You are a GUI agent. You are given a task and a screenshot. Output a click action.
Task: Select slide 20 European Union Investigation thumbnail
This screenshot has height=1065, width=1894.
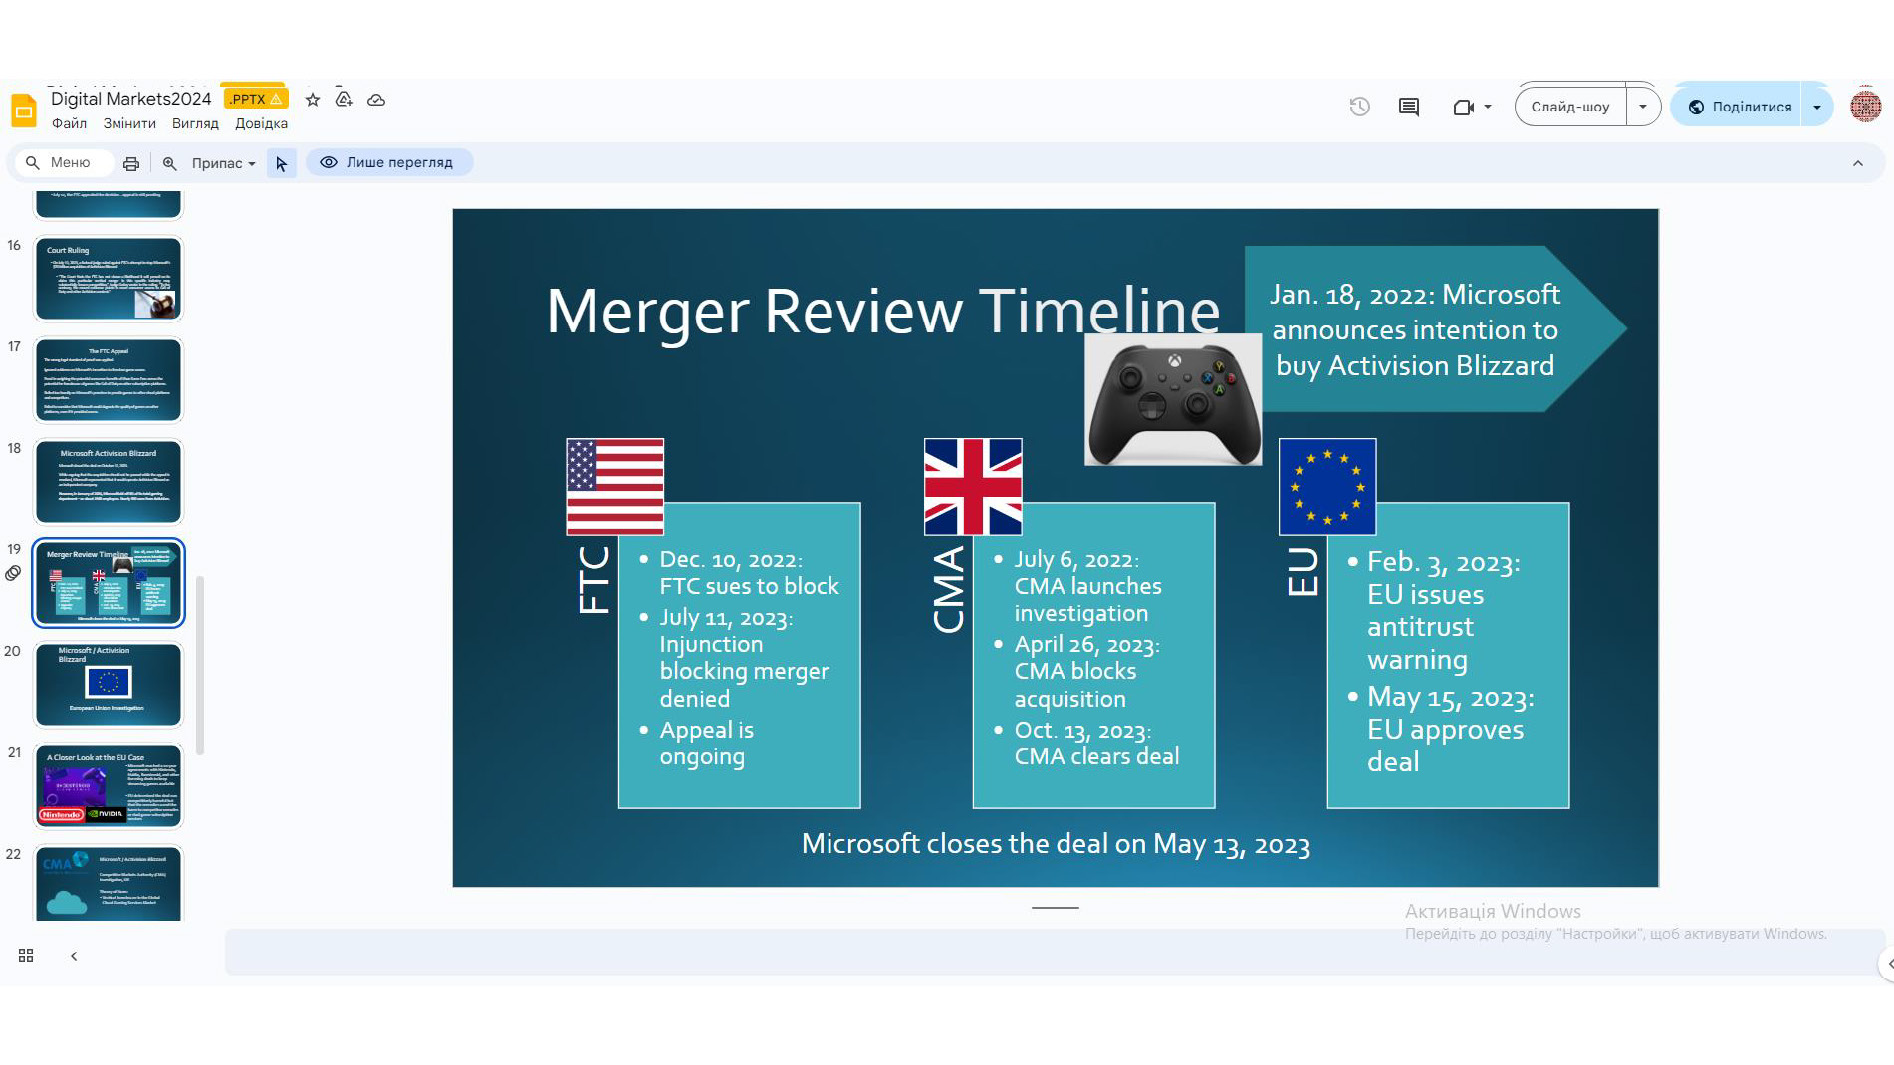click(109, 685)
